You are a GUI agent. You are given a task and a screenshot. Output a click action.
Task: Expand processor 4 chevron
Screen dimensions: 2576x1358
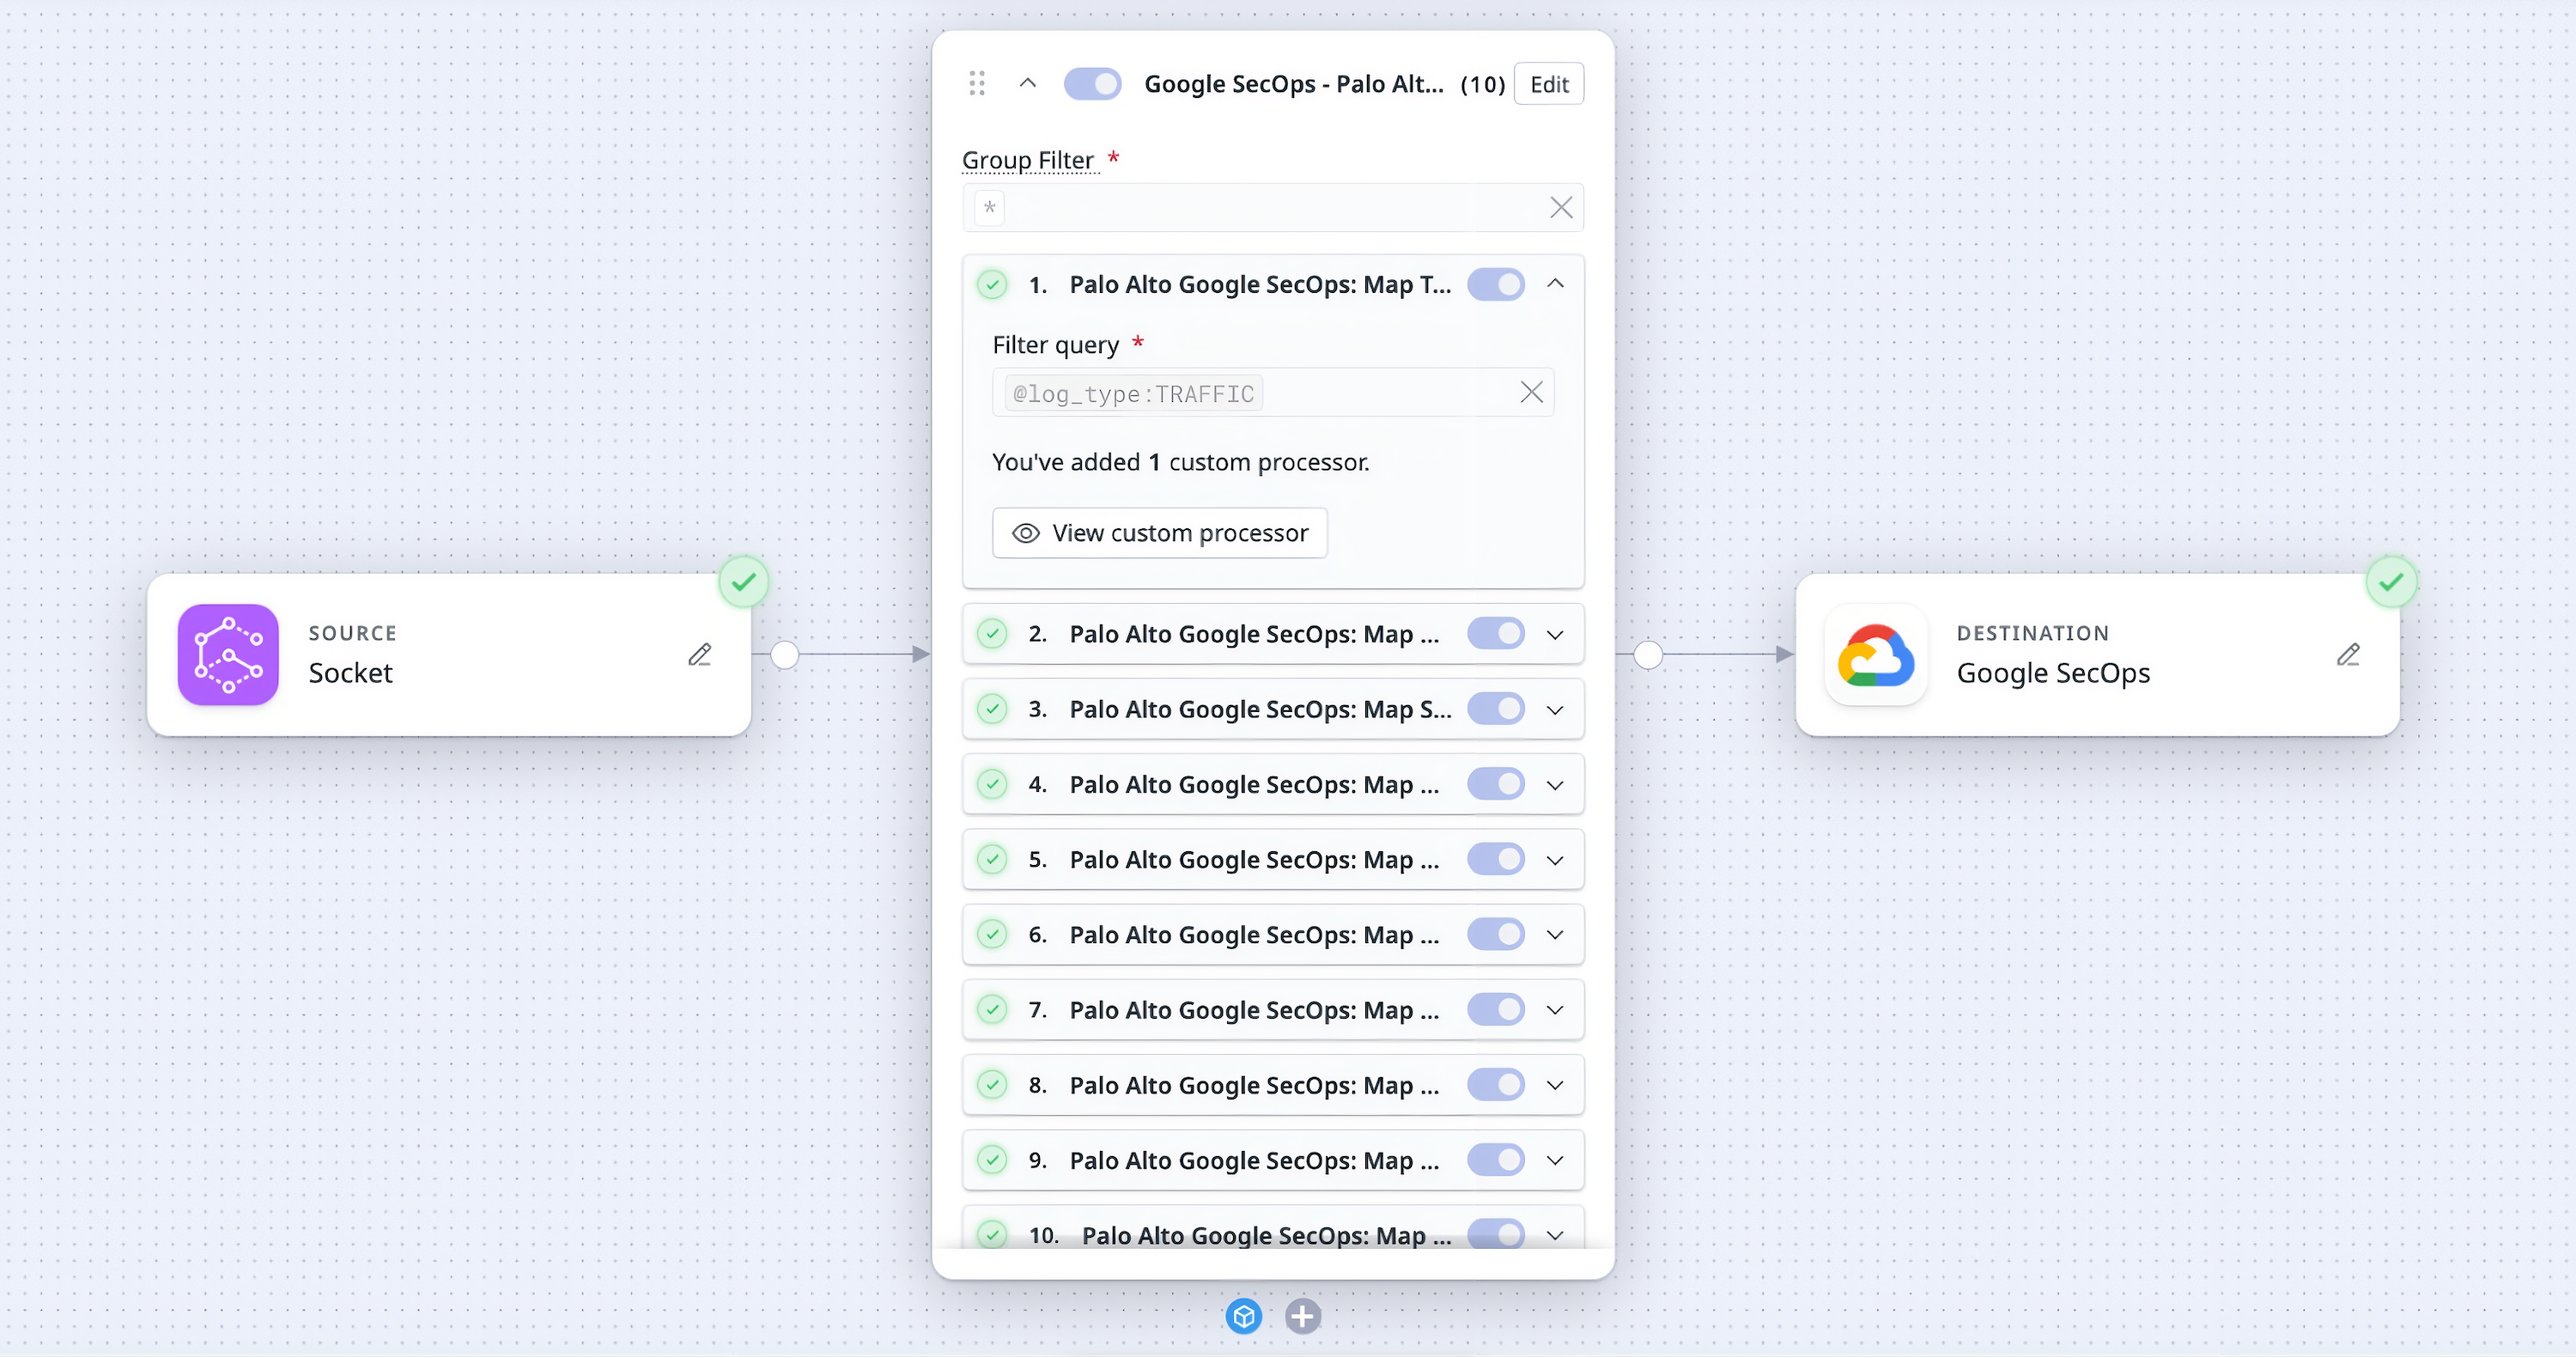pos(1555,786)
